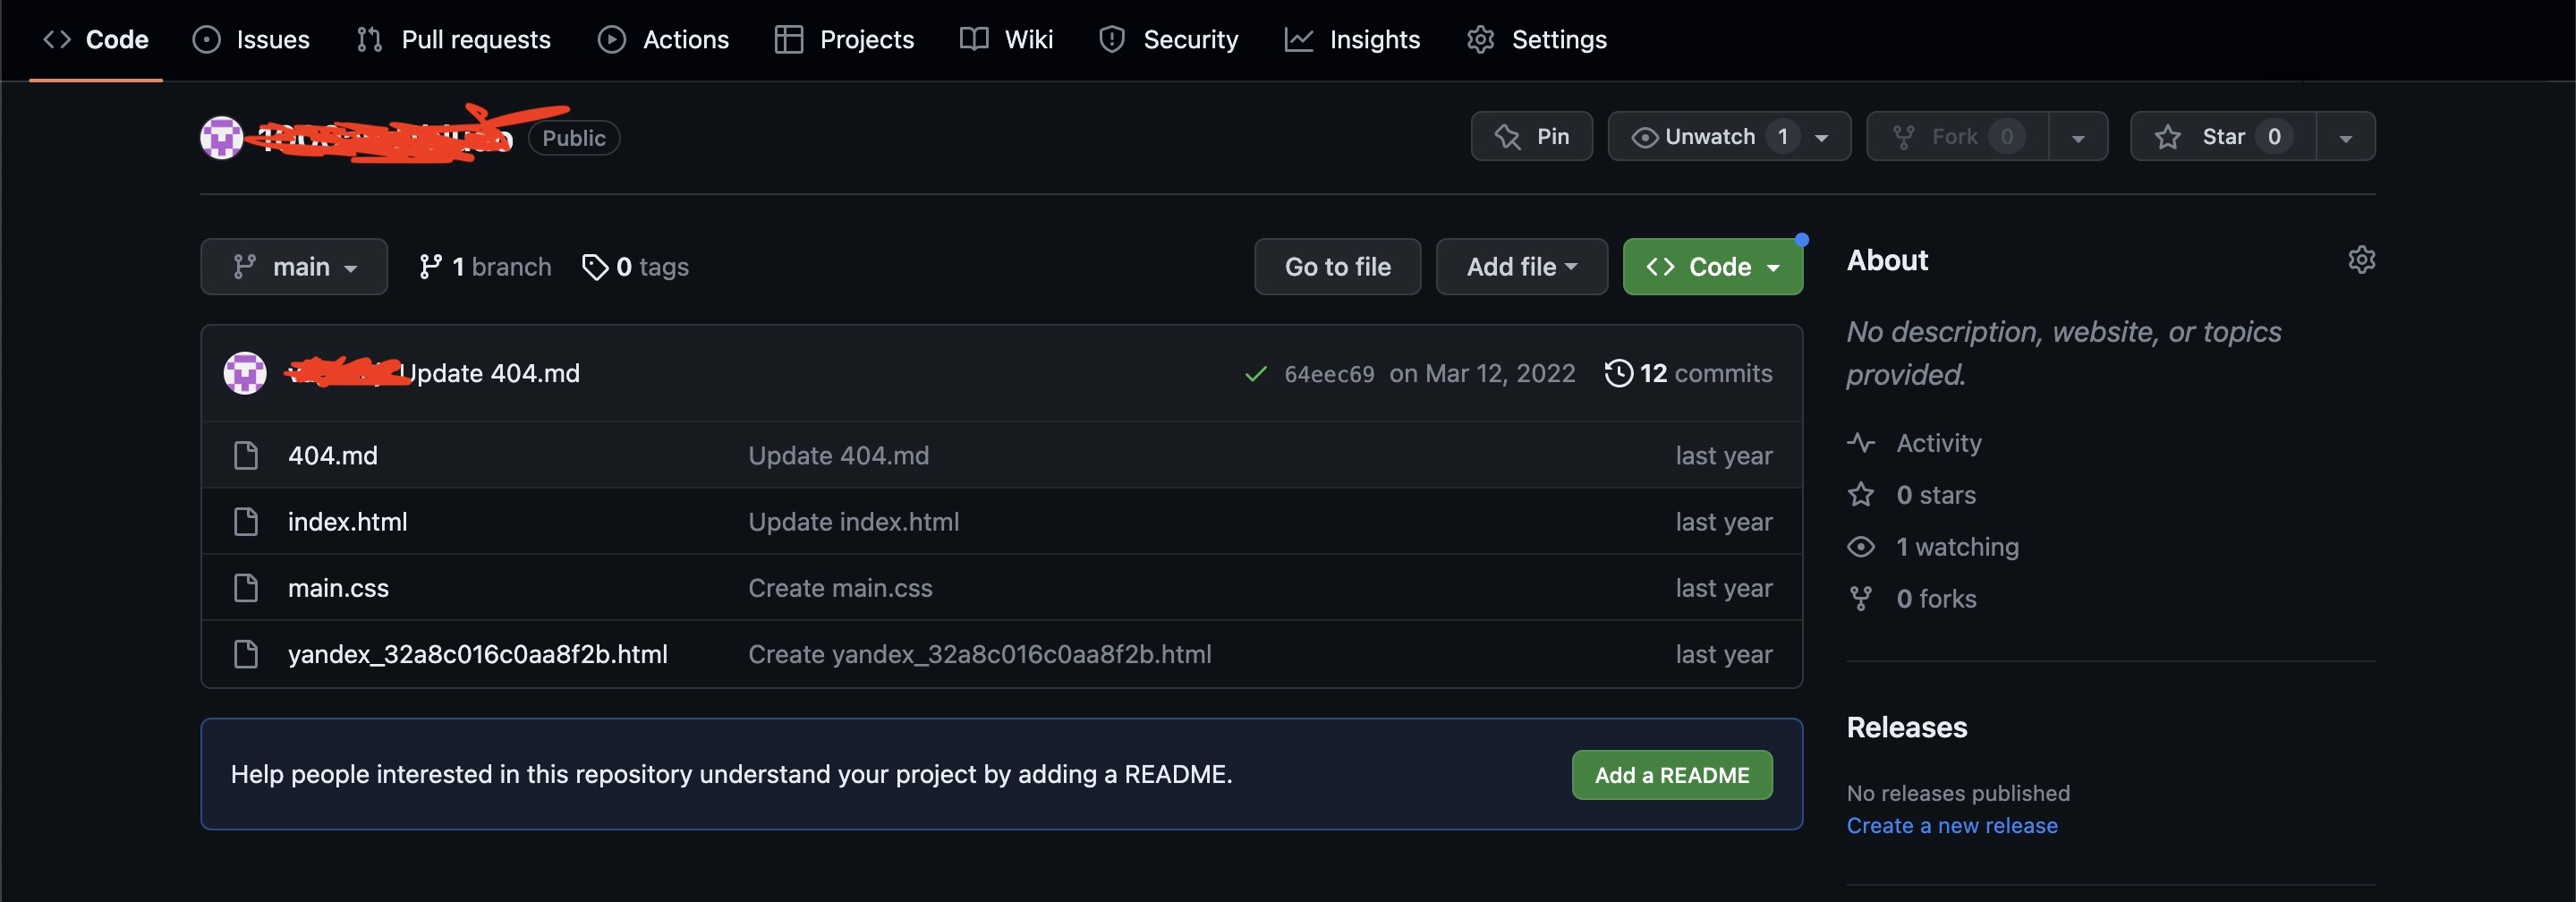2576x902 pixels.
Task: Click the user avatar beside latest commit
Action: 245,373
